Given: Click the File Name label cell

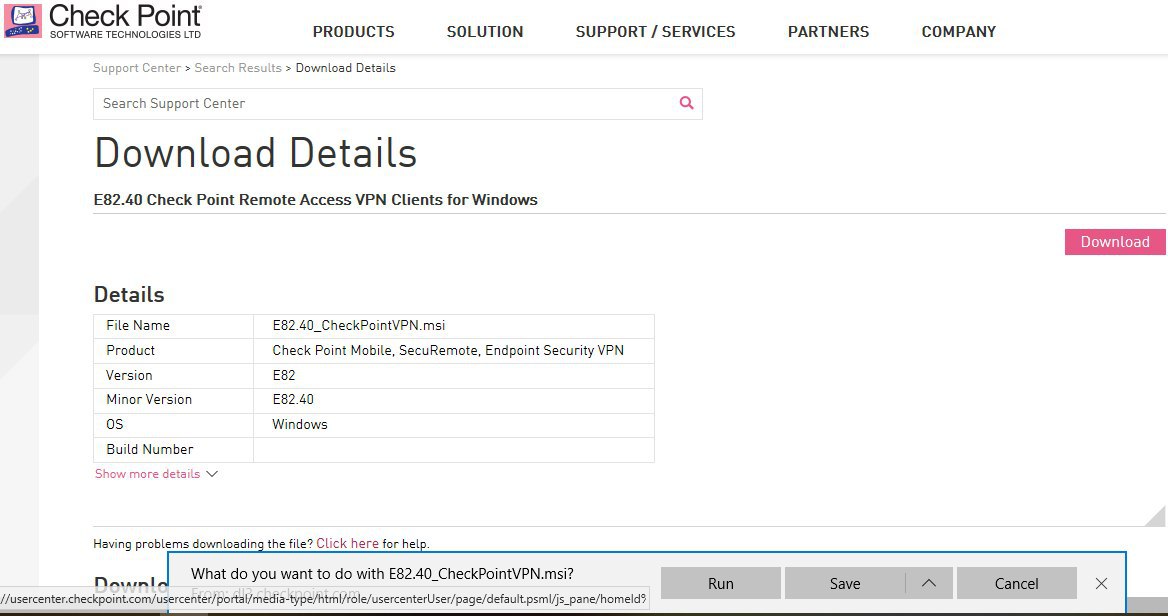Looking at the screenshot, I should (174, 326).
